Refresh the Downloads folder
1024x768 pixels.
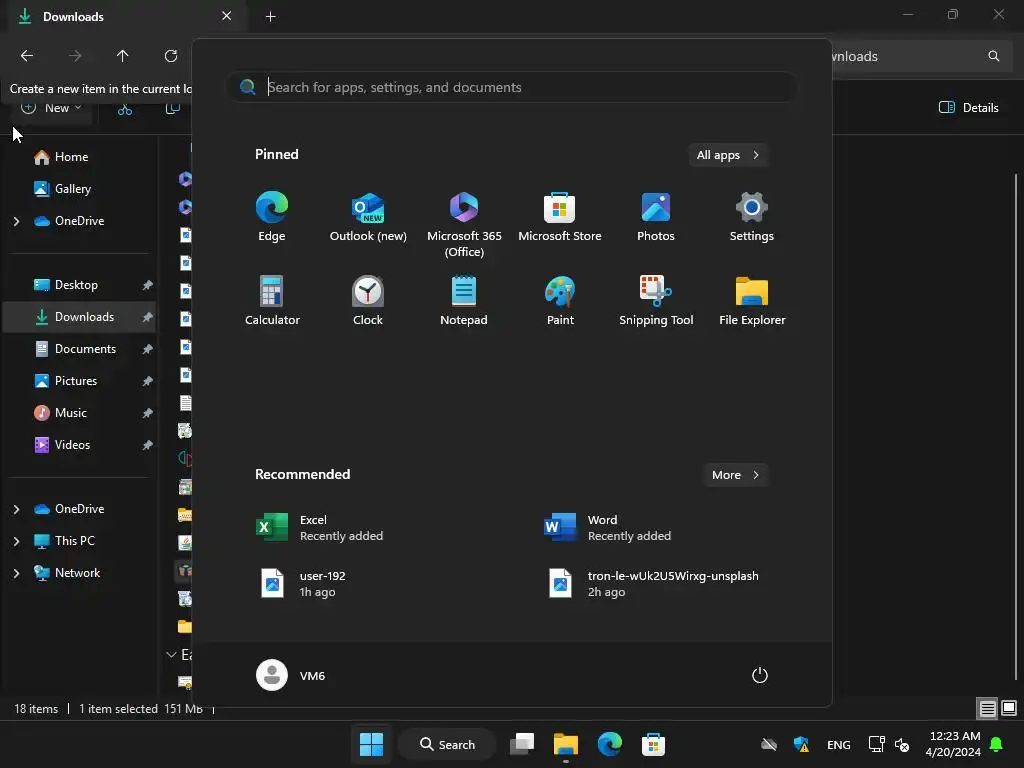tap(171, 56)
